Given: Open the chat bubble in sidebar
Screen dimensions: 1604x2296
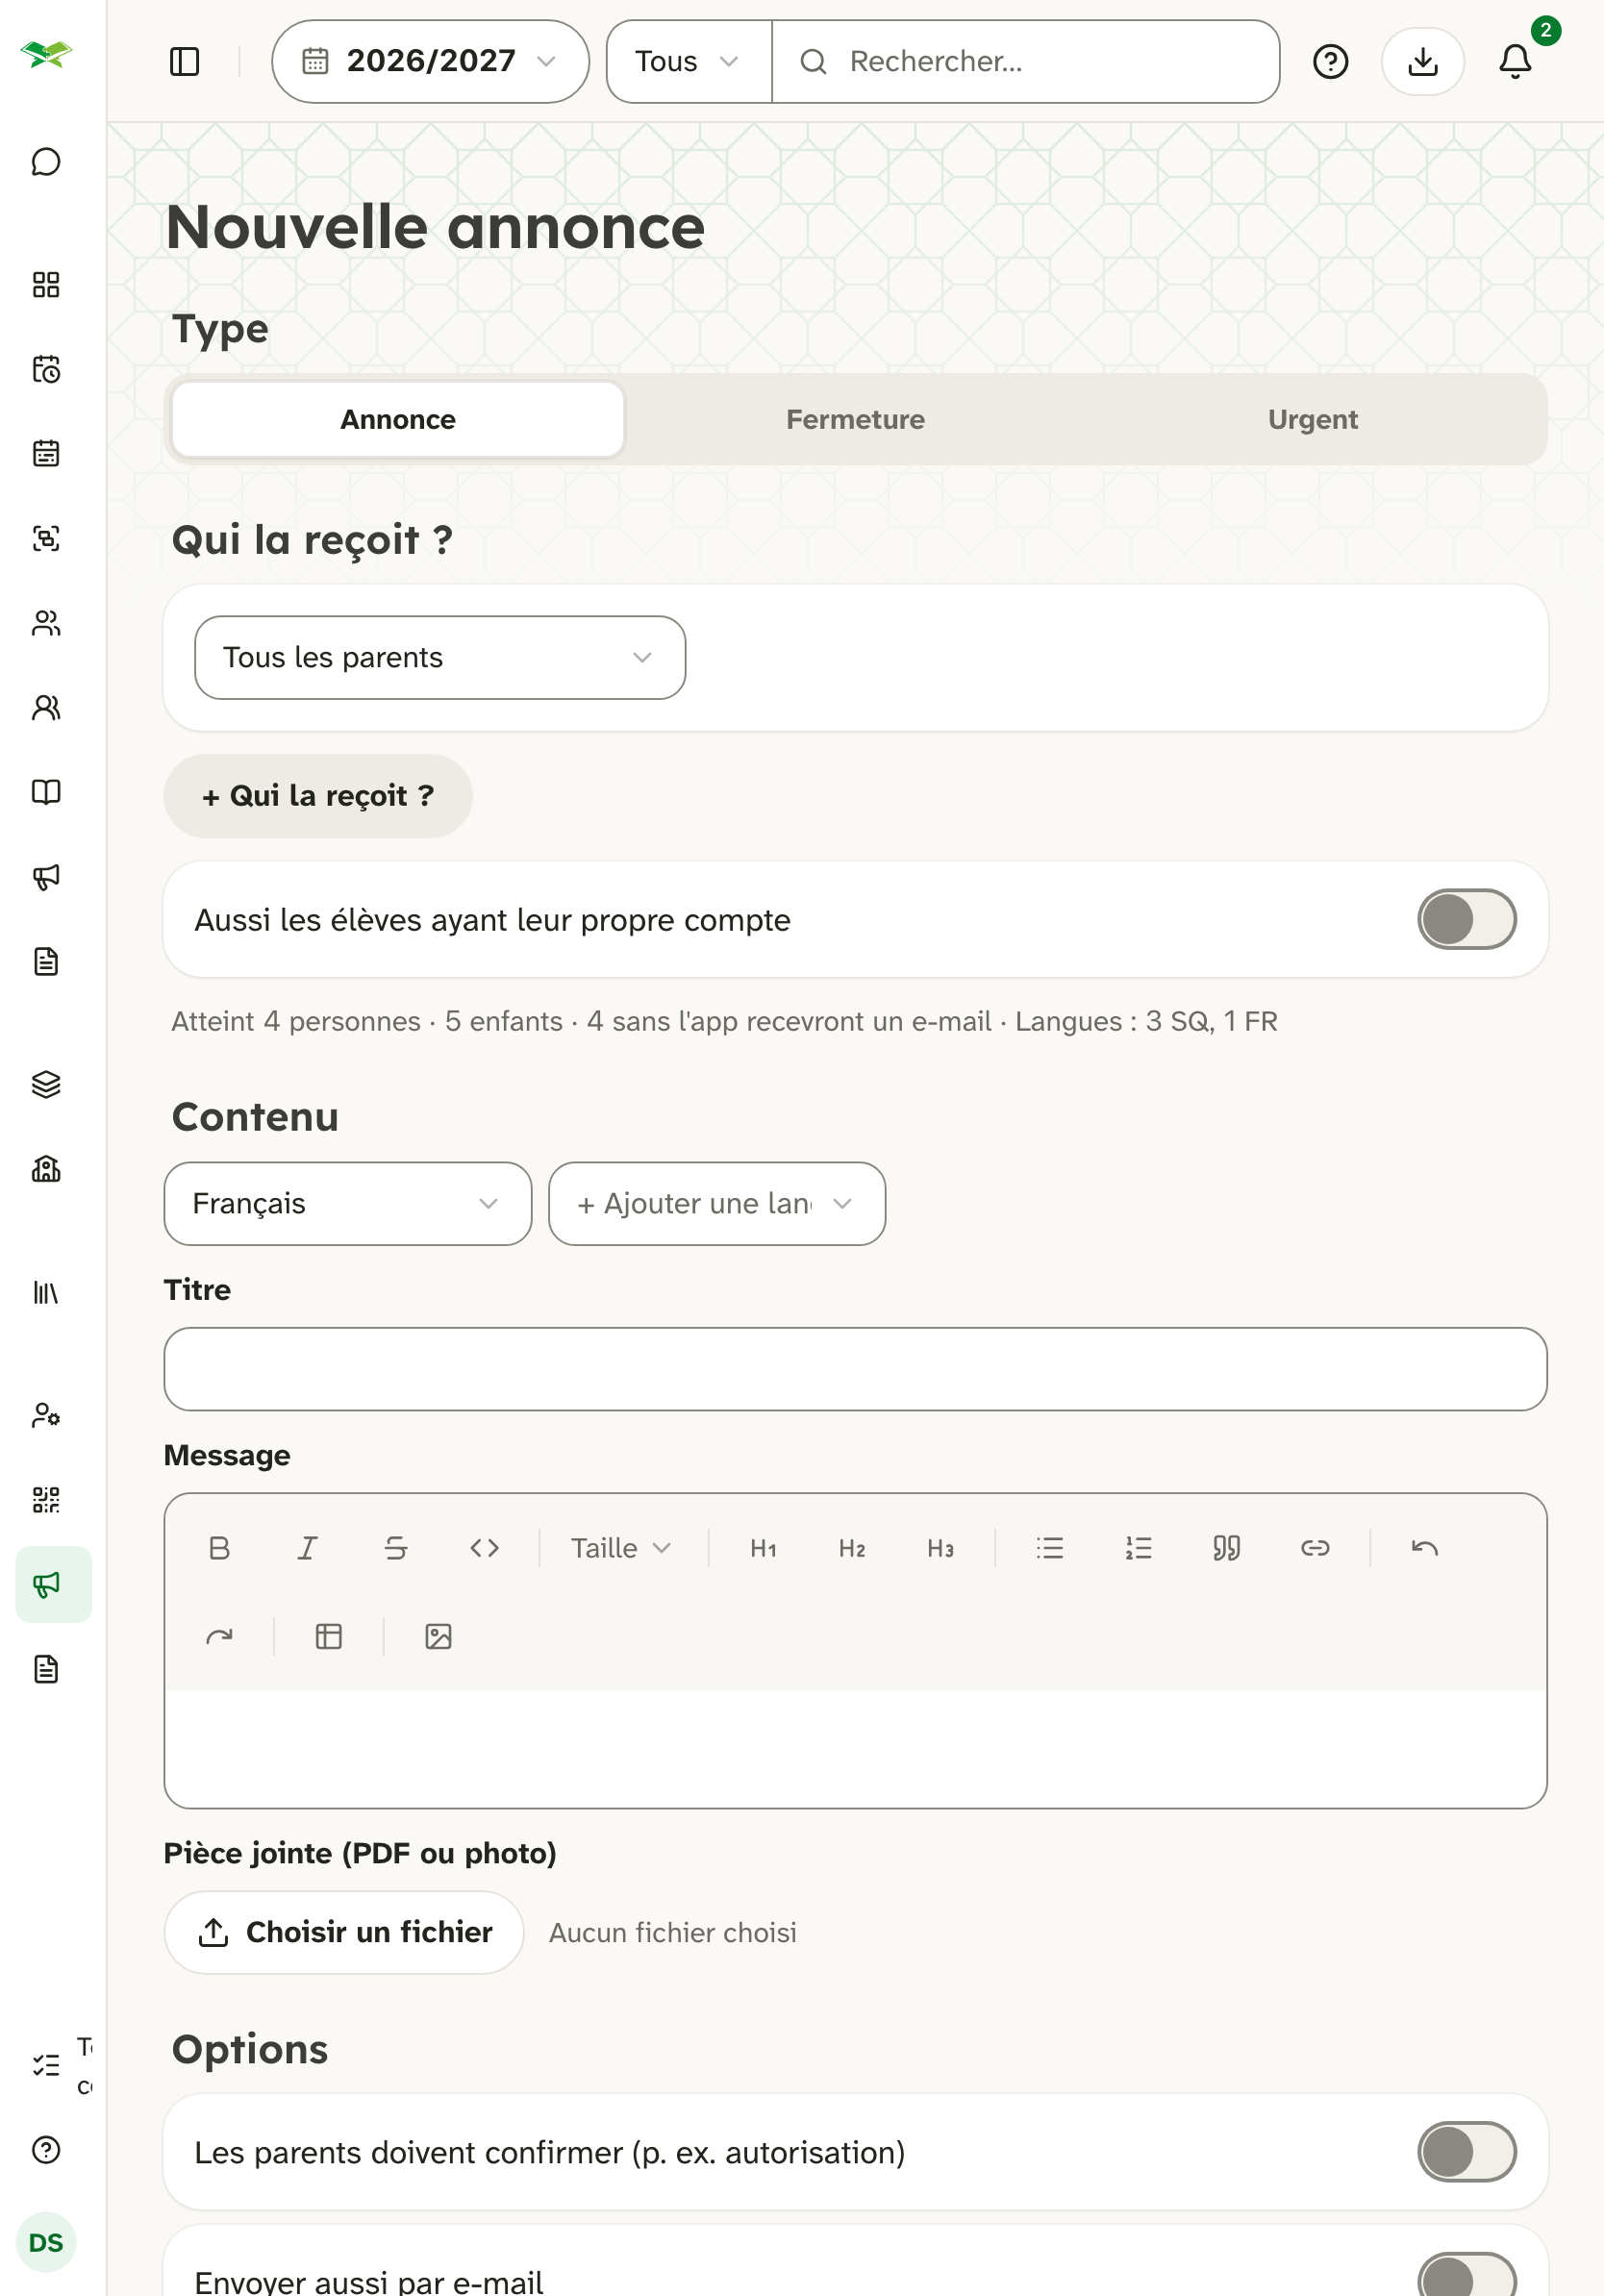Looking at the screenshot, I should (x=46, y=162).
